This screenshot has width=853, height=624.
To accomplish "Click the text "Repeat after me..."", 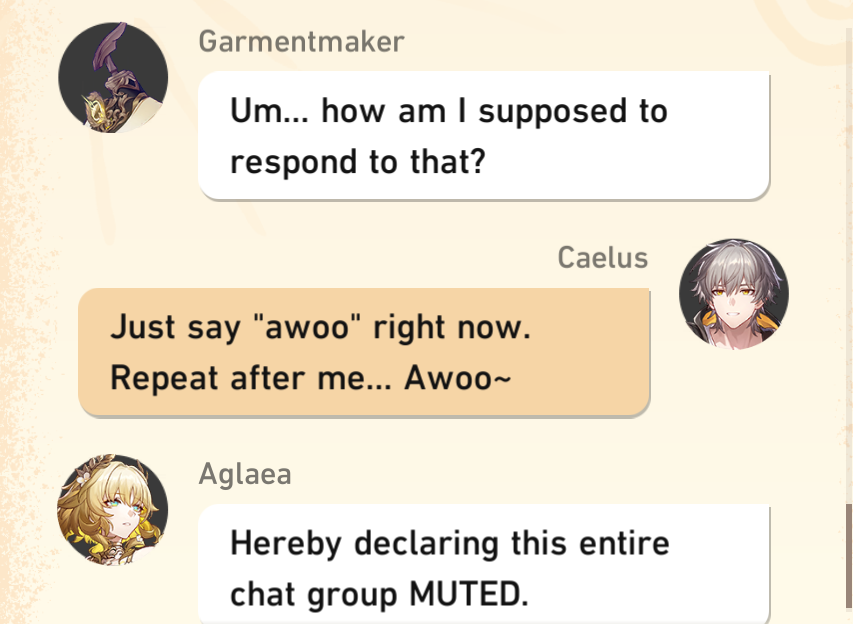I will pos(251,378).
